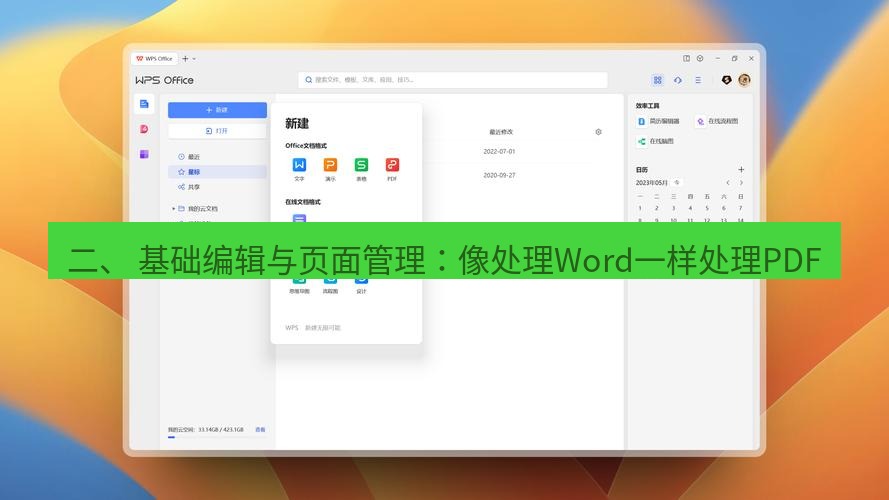This screenshot has height=500, width=889.
Task: Select the 2023年05月 month label
Action: pyautogui.click(x=651, y=183)
